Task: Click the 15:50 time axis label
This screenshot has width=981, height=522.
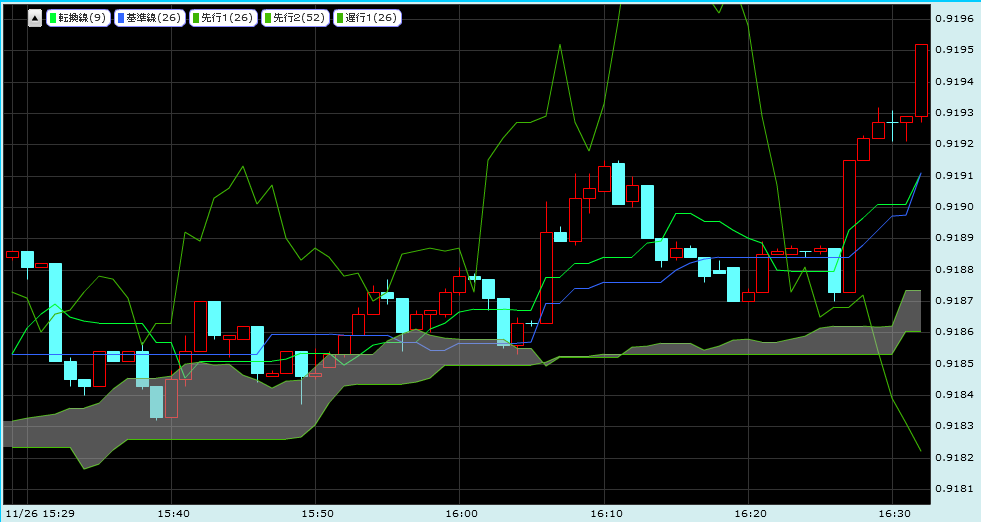Action: (317, 514)
